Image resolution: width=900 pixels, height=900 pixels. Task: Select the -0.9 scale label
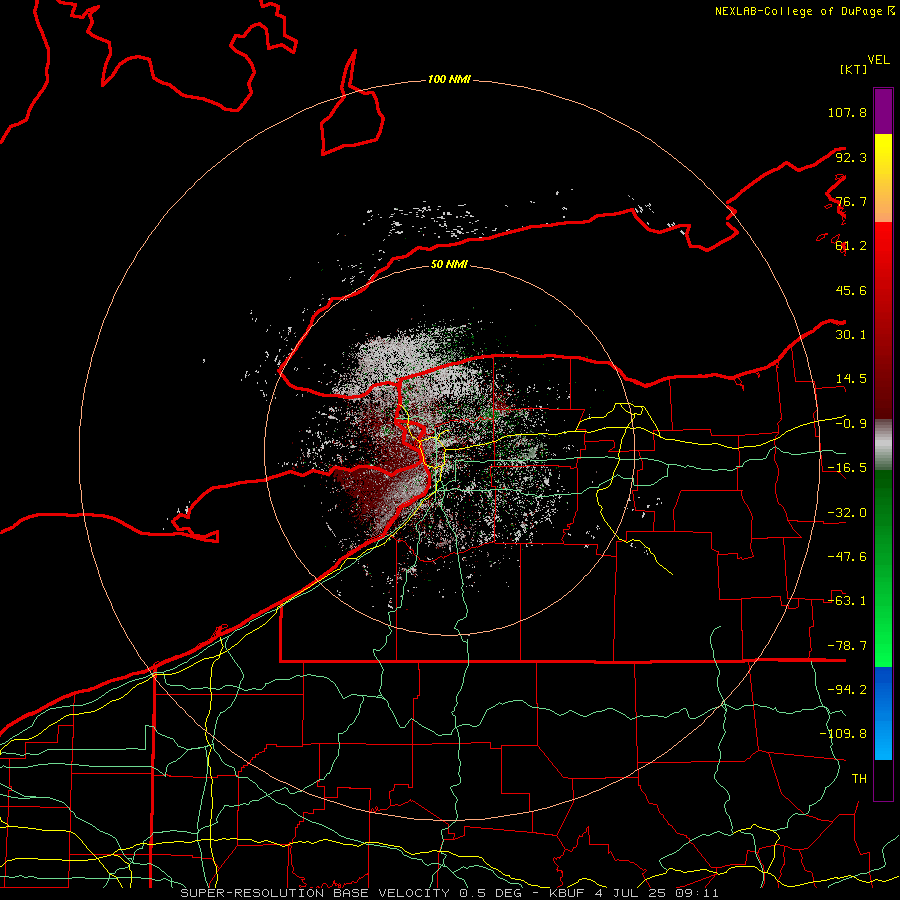(x=851, y=424)
